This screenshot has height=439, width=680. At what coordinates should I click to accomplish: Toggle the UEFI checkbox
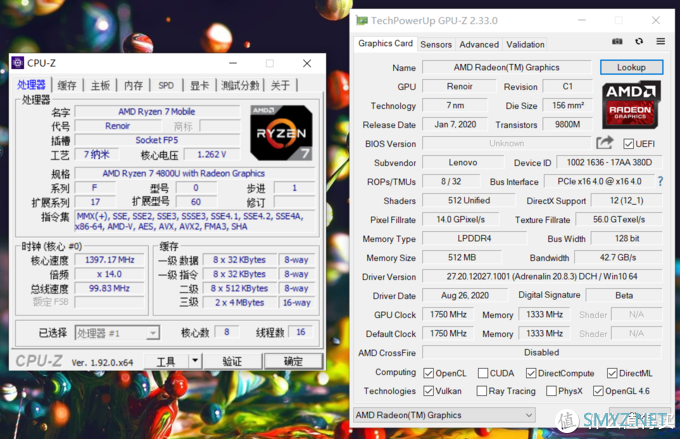click(x=628, y=144)
